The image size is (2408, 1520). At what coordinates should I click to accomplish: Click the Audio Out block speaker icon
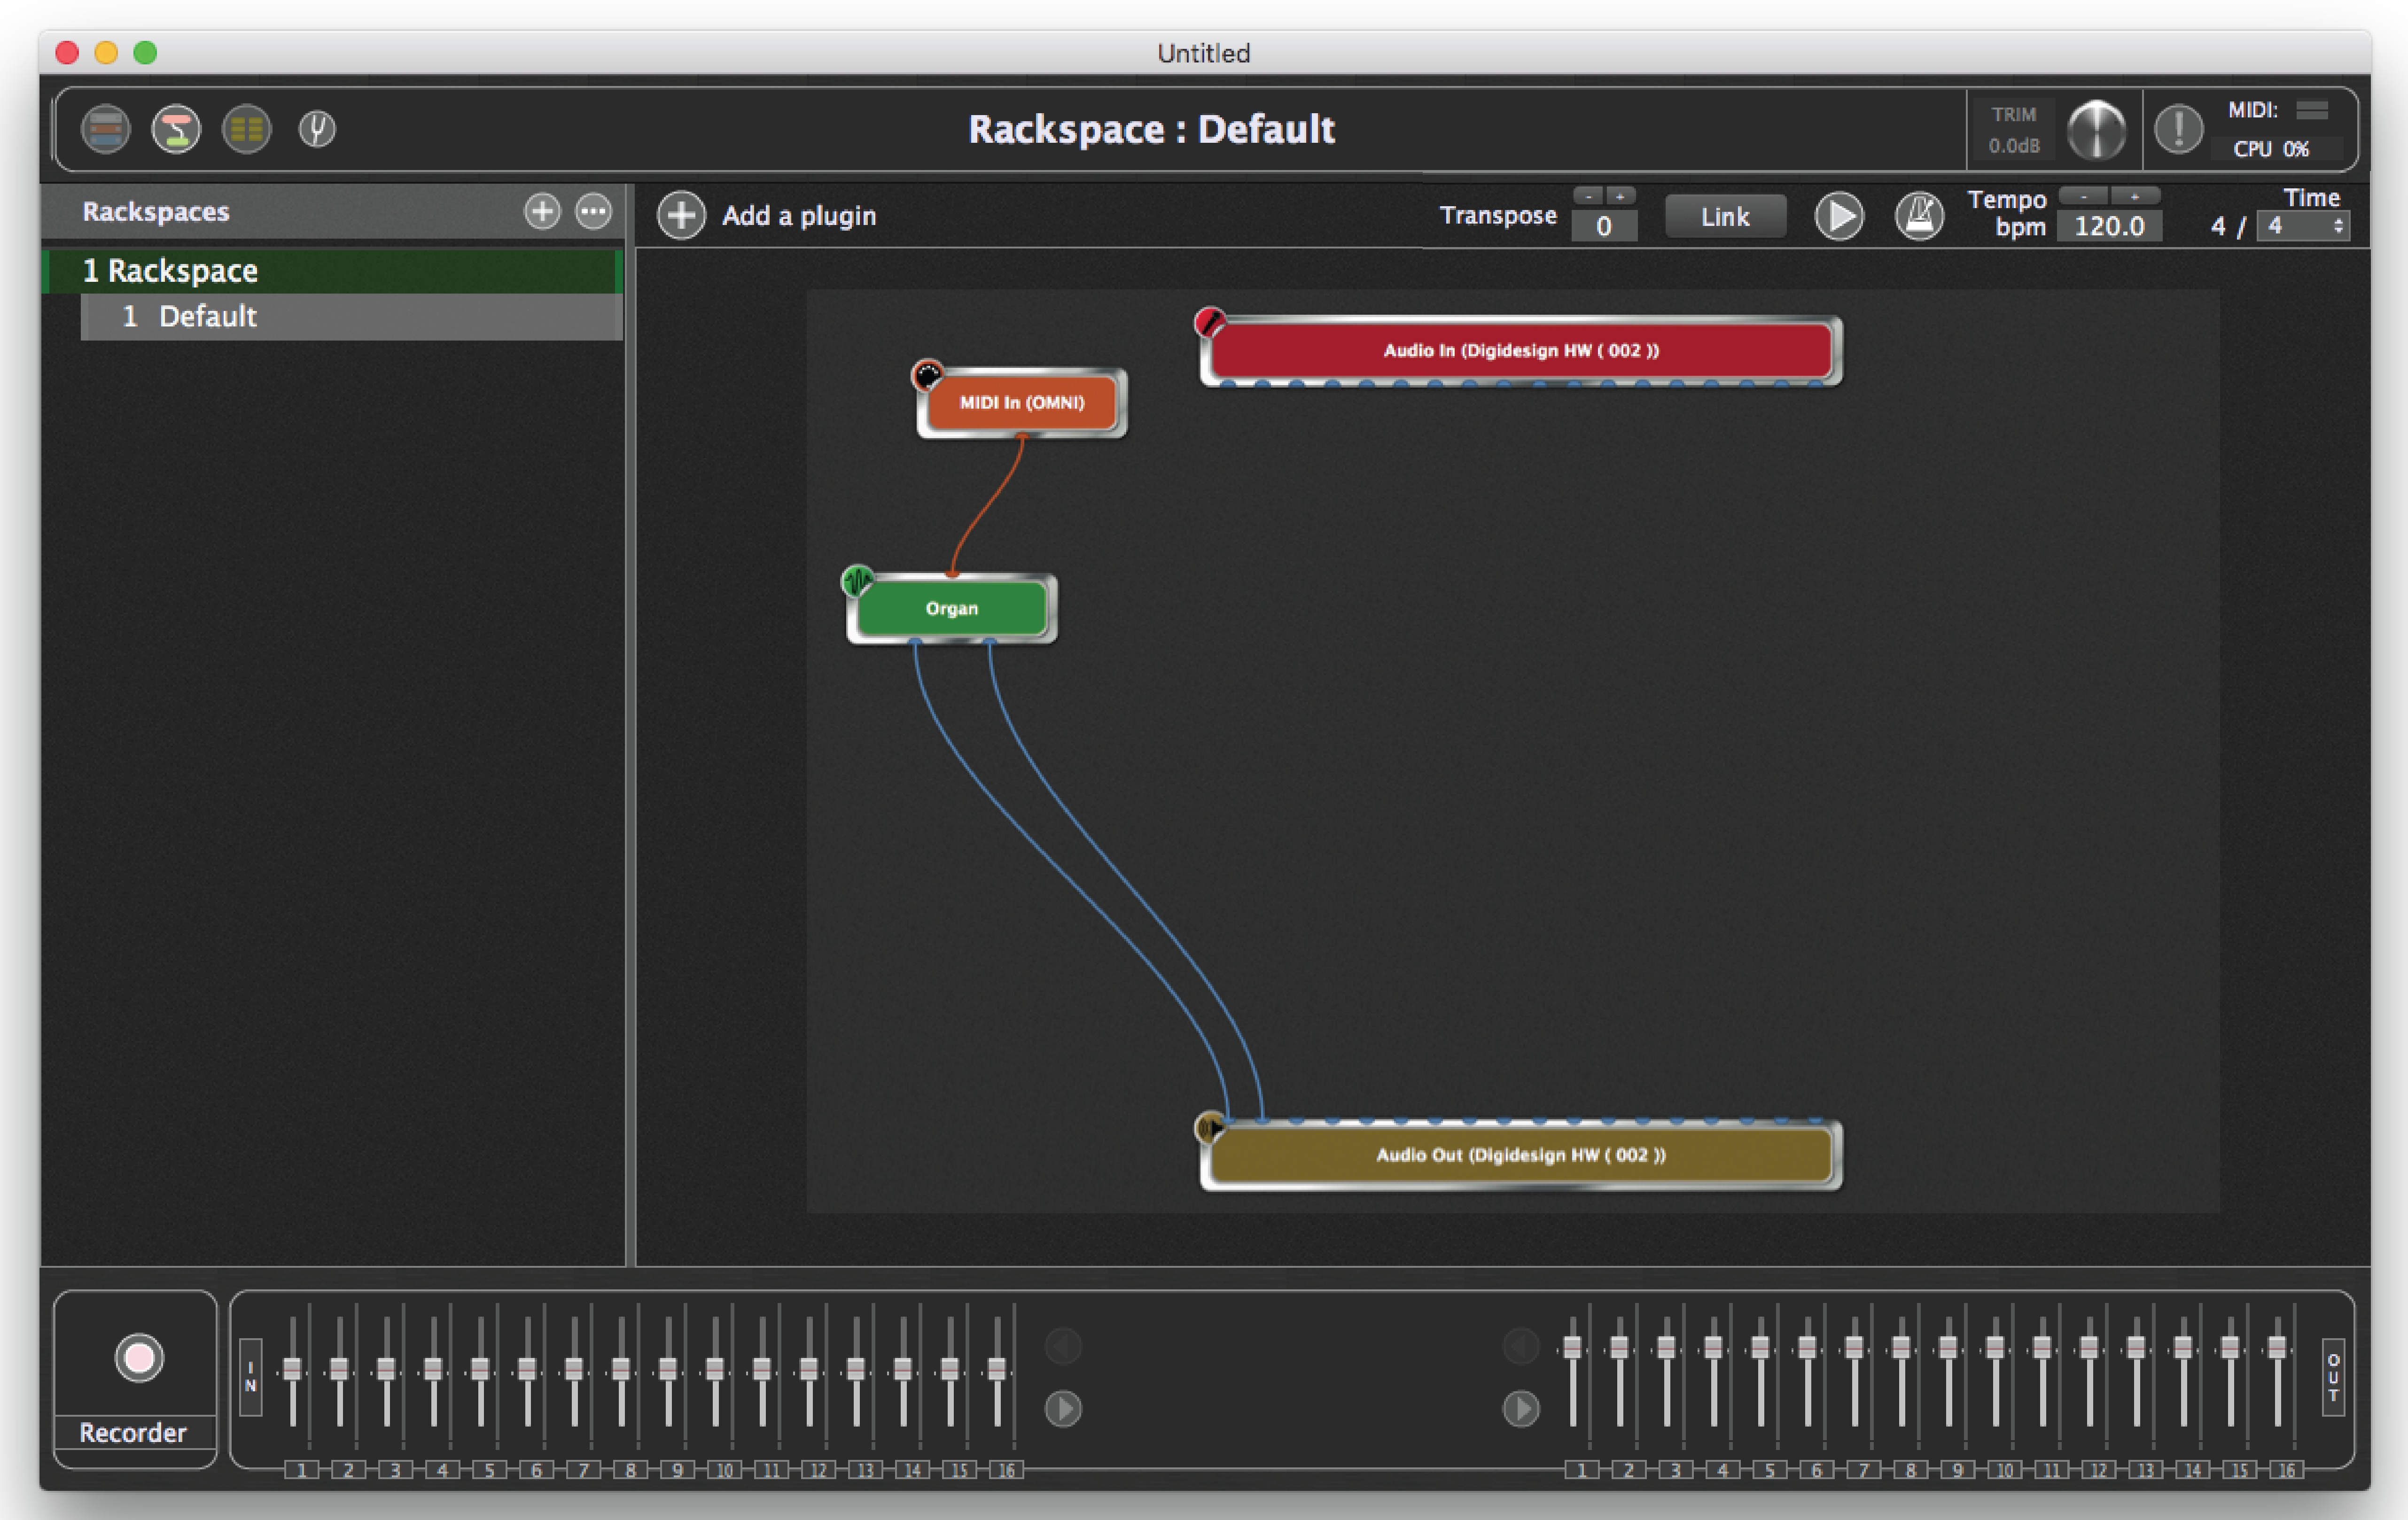[1210, 1128]
